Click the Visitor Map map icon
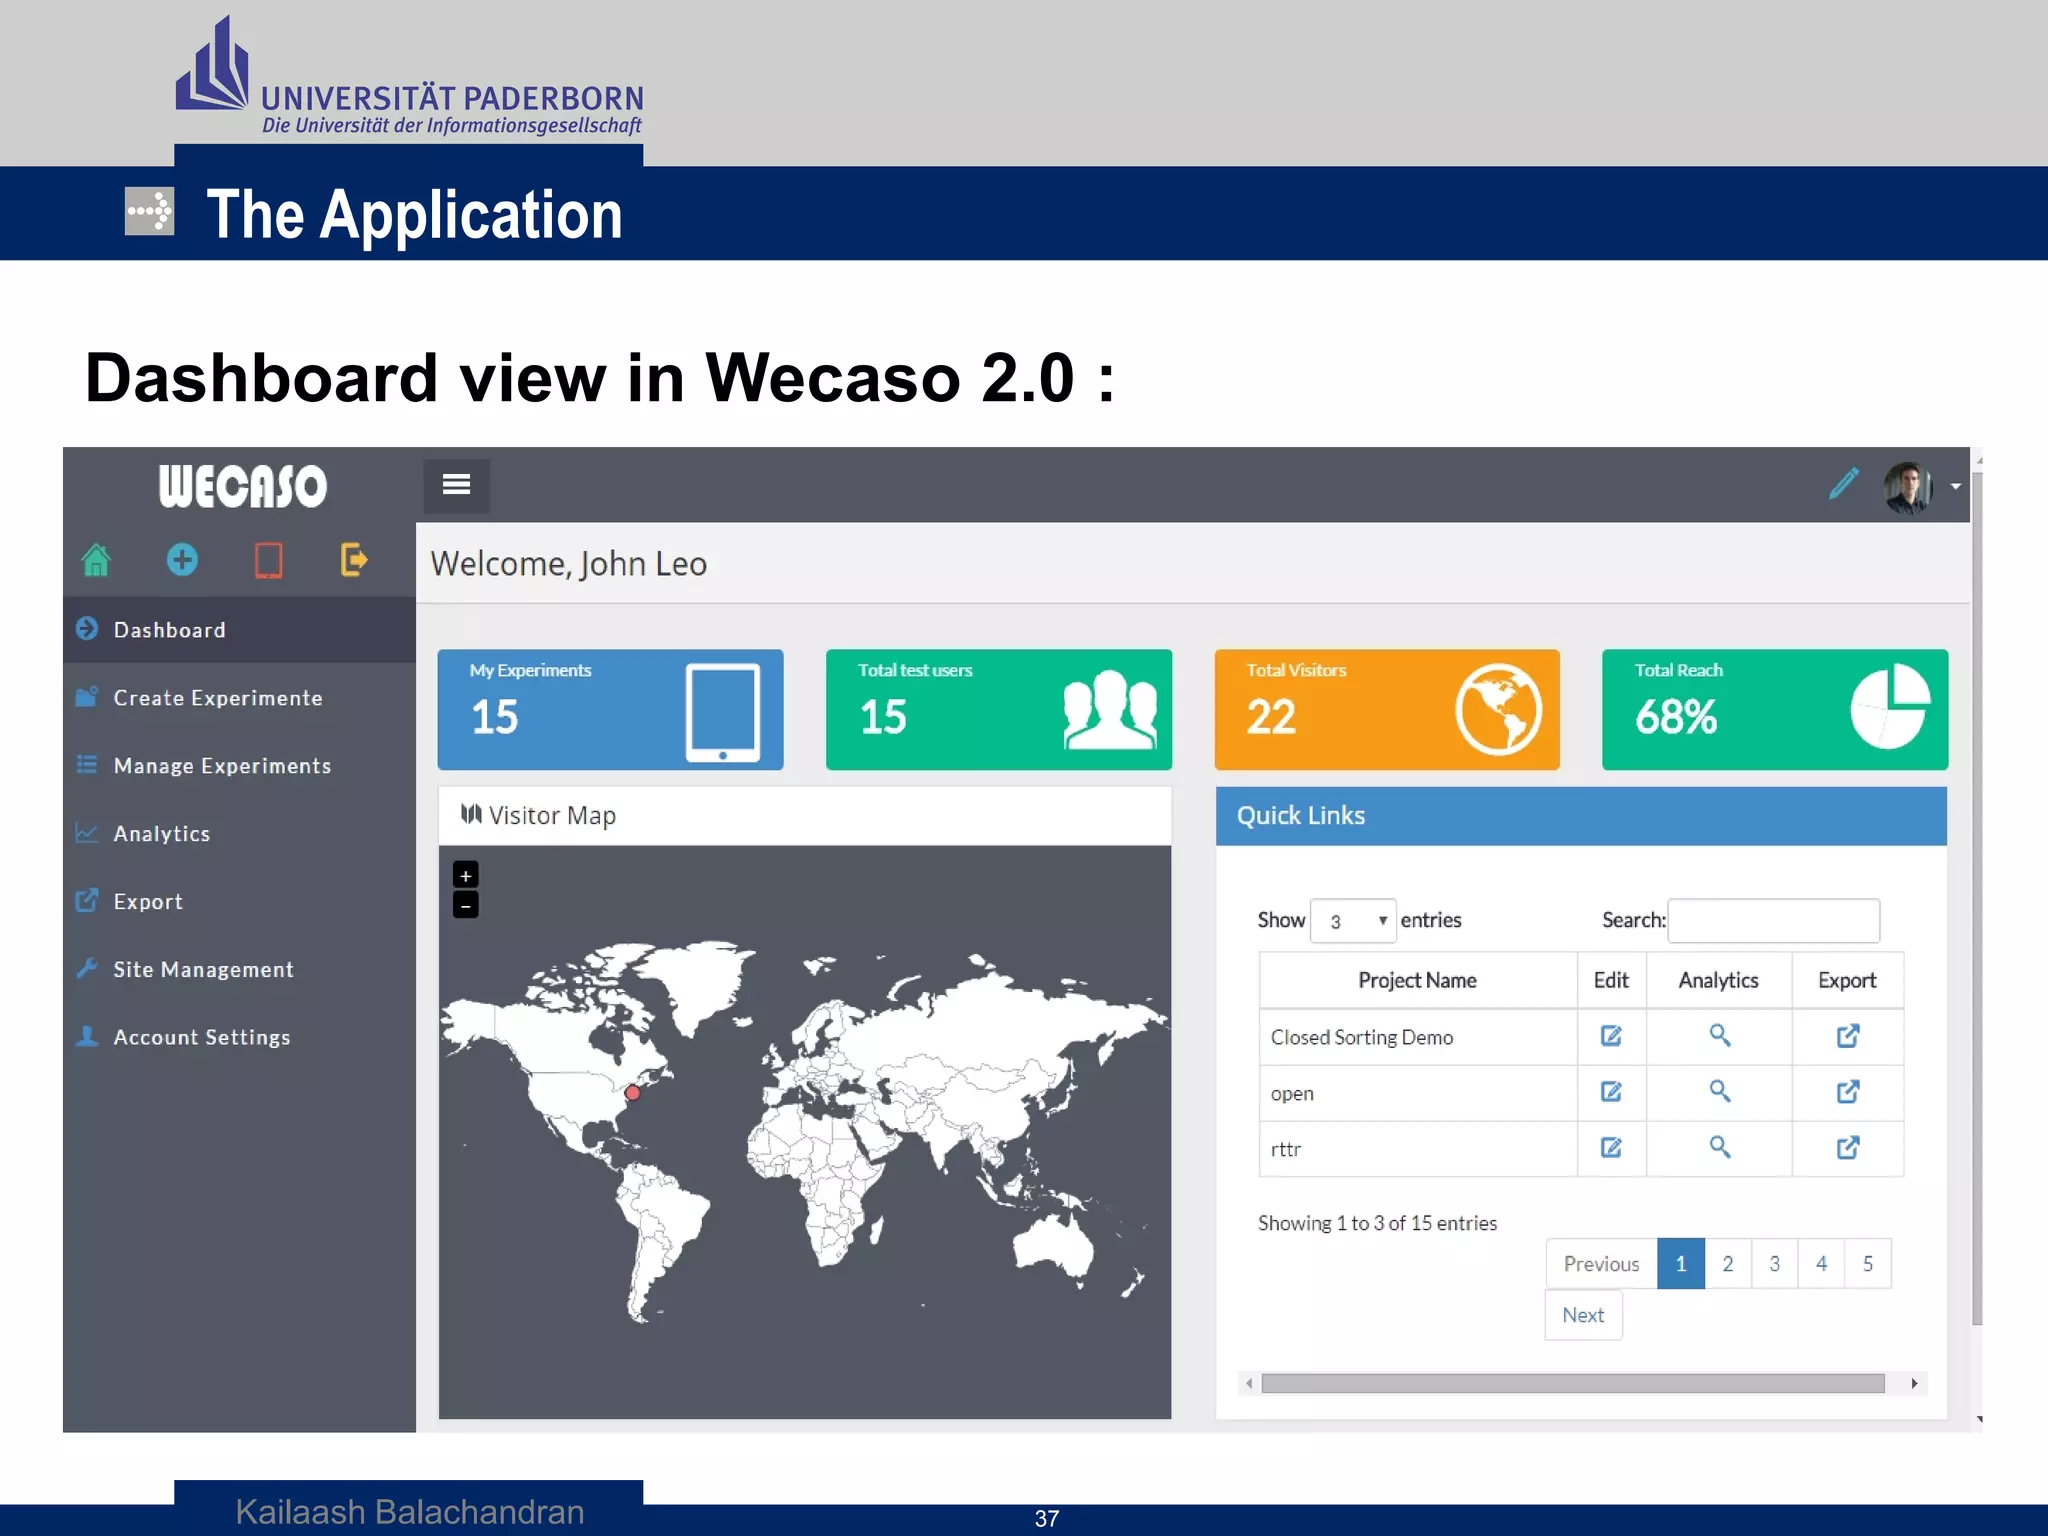This screenshot has height=1536, width=2048. click(471, 814)
